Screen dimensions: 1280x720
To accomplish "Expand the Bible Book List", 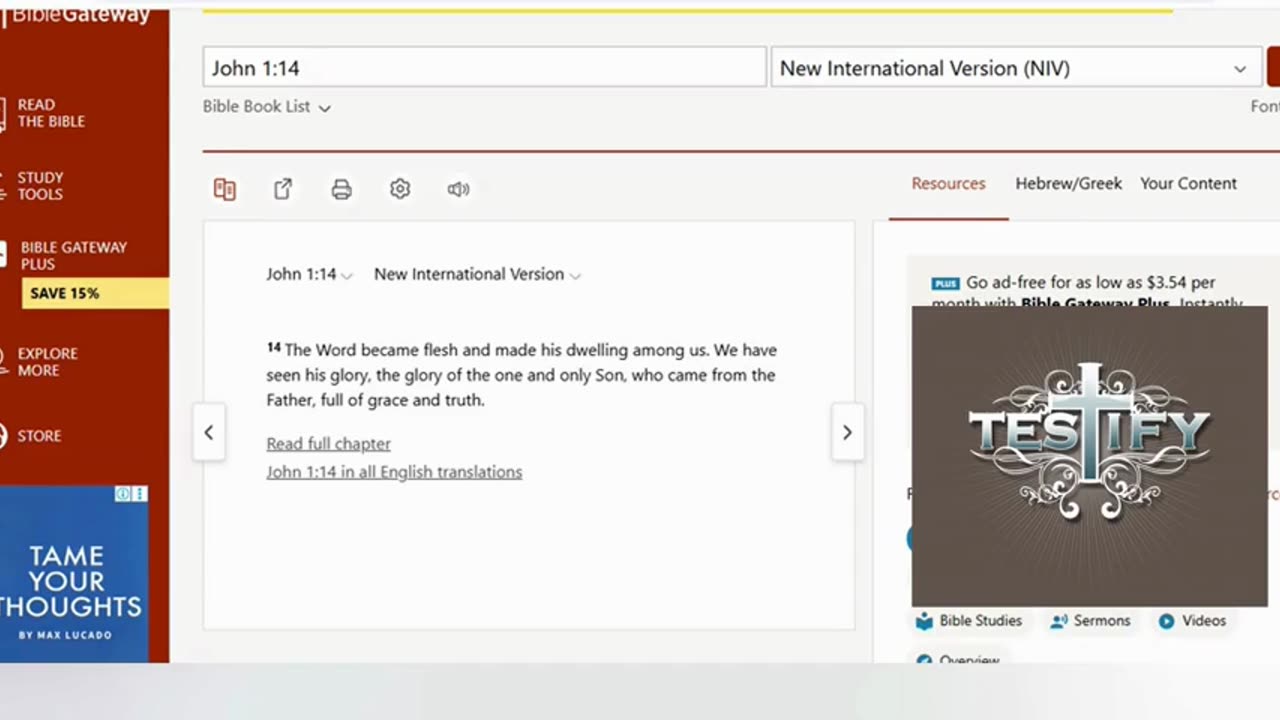I will click(267, 107).
